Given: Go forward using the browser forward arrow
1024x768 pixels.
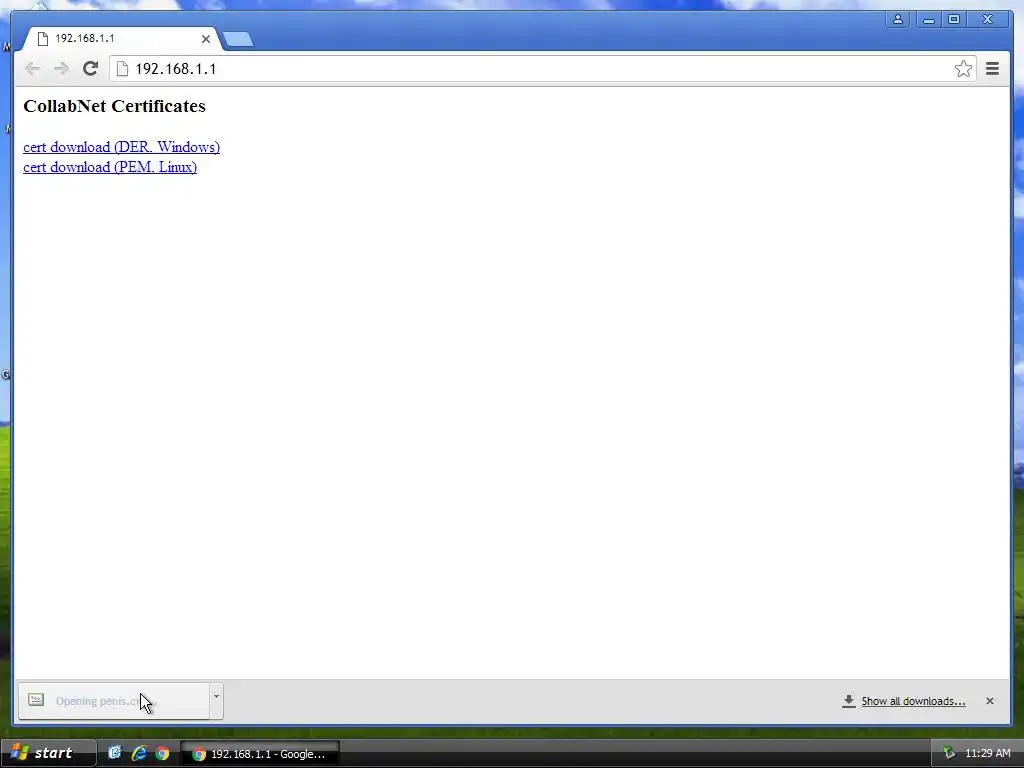Looking at the screenshot, I should pos(61,69).
